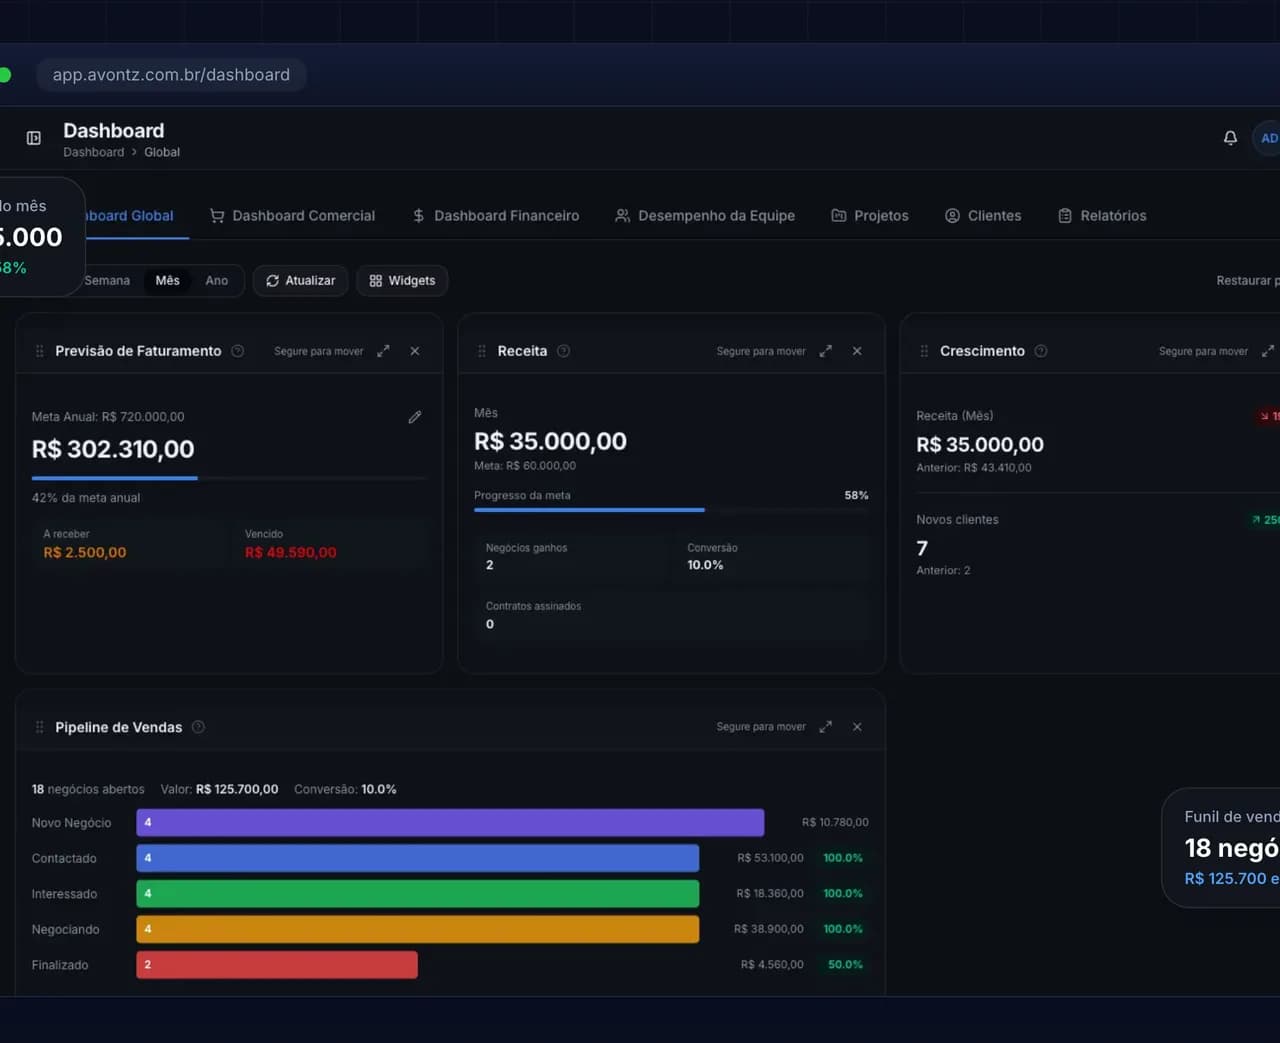Expand the Crescimento widget
The height and width of the screenshot is (1043, 1280).
pyautogui.click(x=1268, y=351)
